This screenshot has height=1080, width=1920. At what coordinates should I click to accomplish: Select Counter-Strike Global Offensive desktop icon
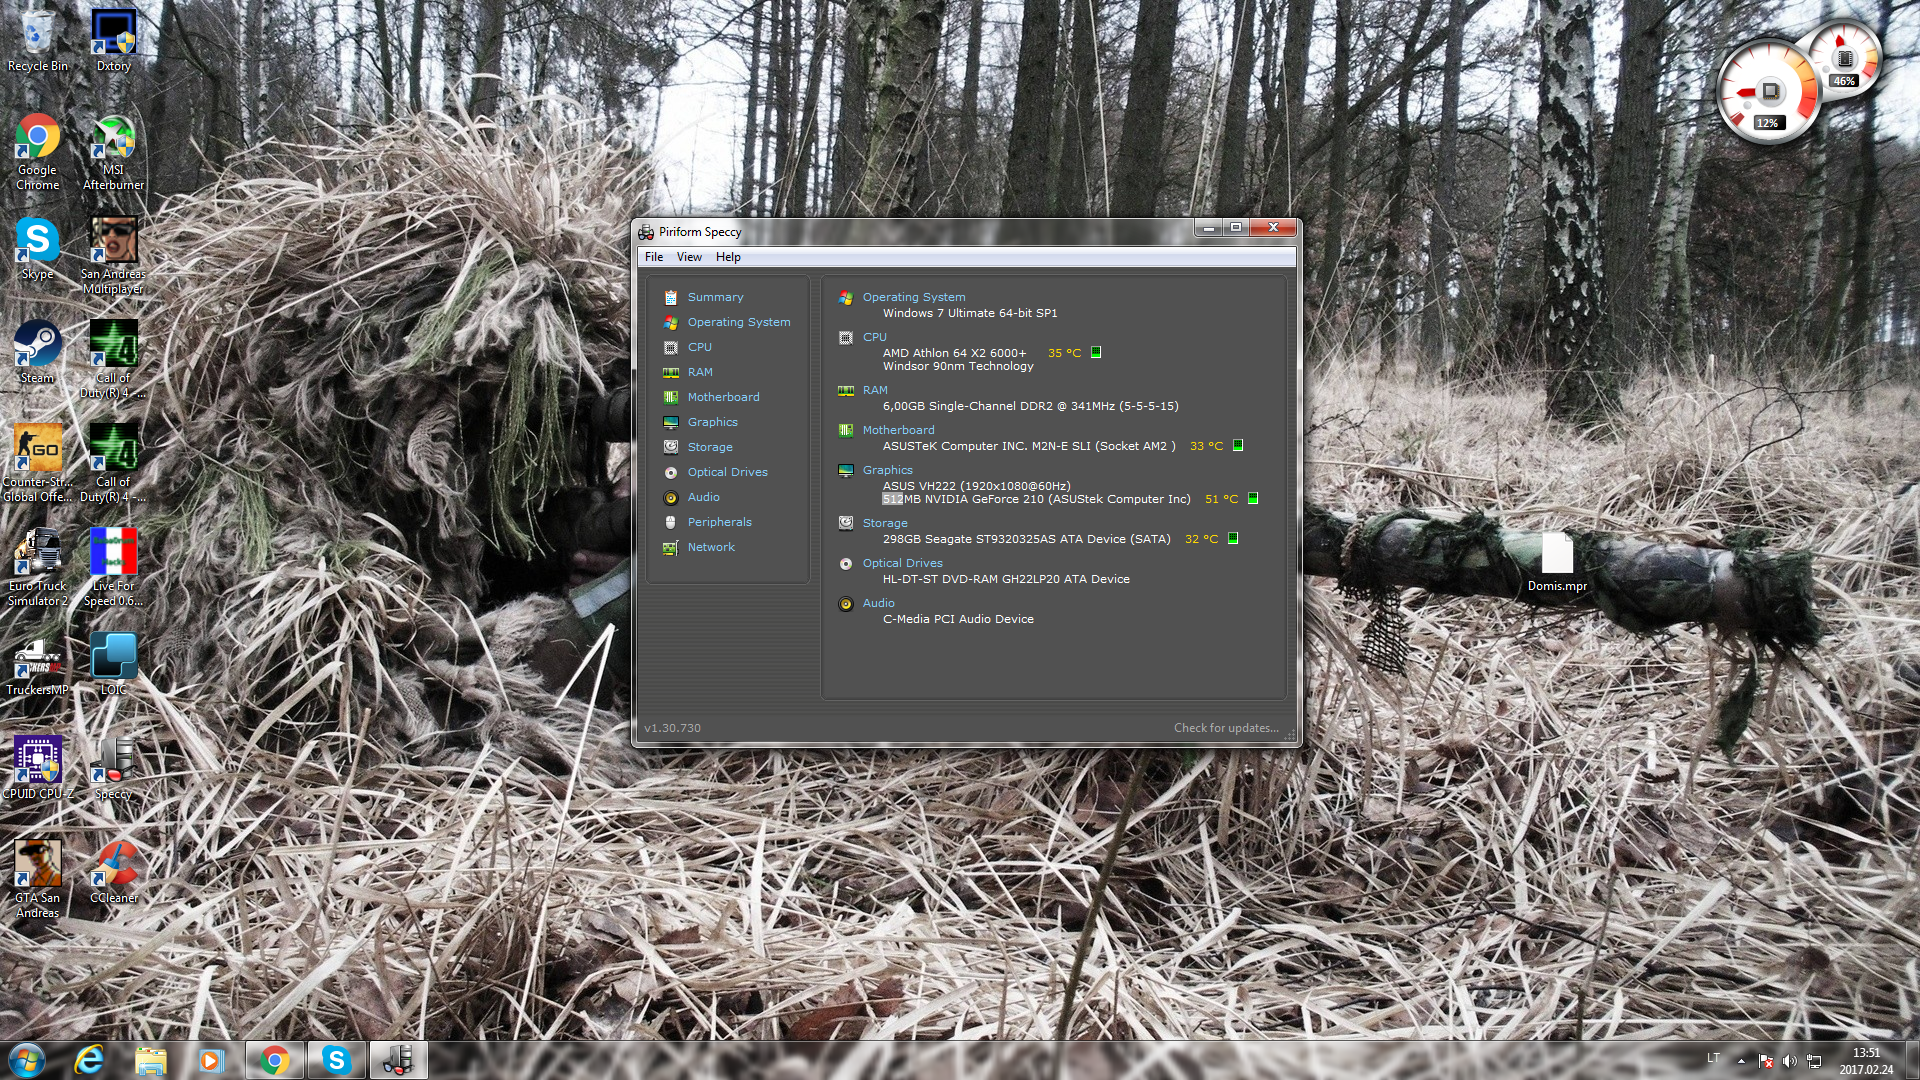[x=38, y=464]
